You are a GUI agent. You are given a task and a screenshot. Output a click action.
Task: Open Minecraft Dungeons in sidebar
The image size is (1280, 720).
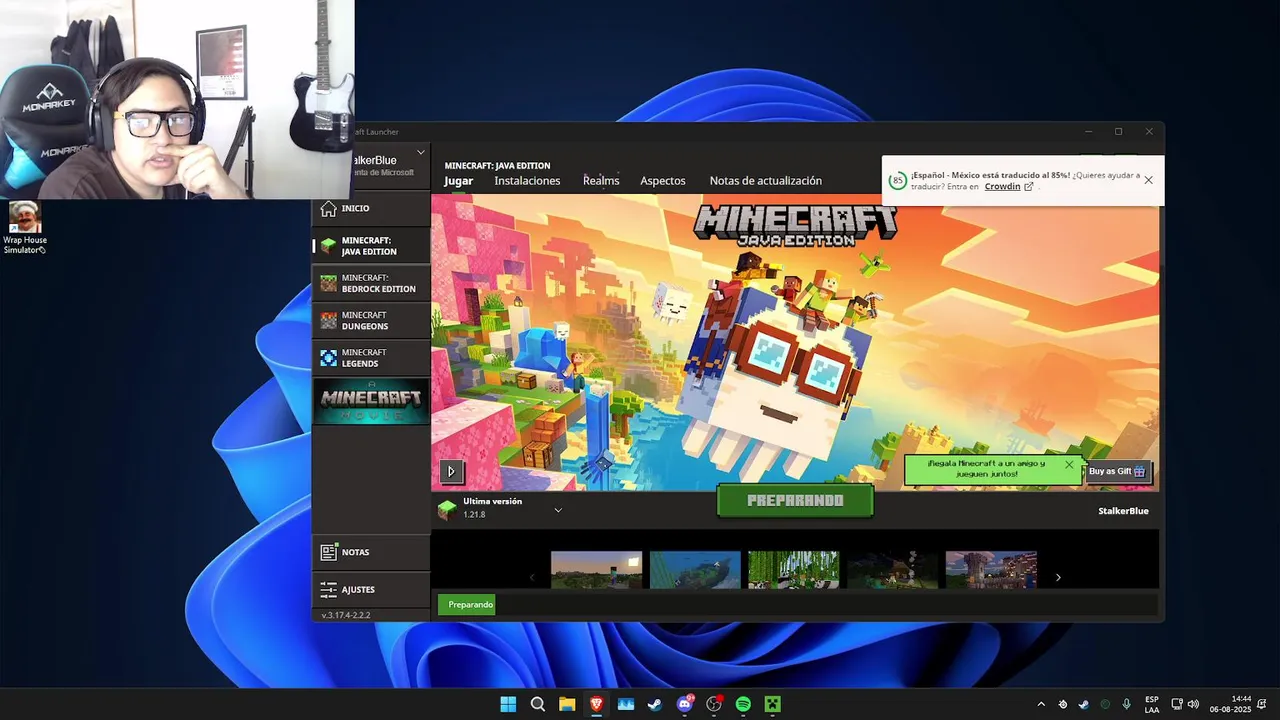(371, 320)
